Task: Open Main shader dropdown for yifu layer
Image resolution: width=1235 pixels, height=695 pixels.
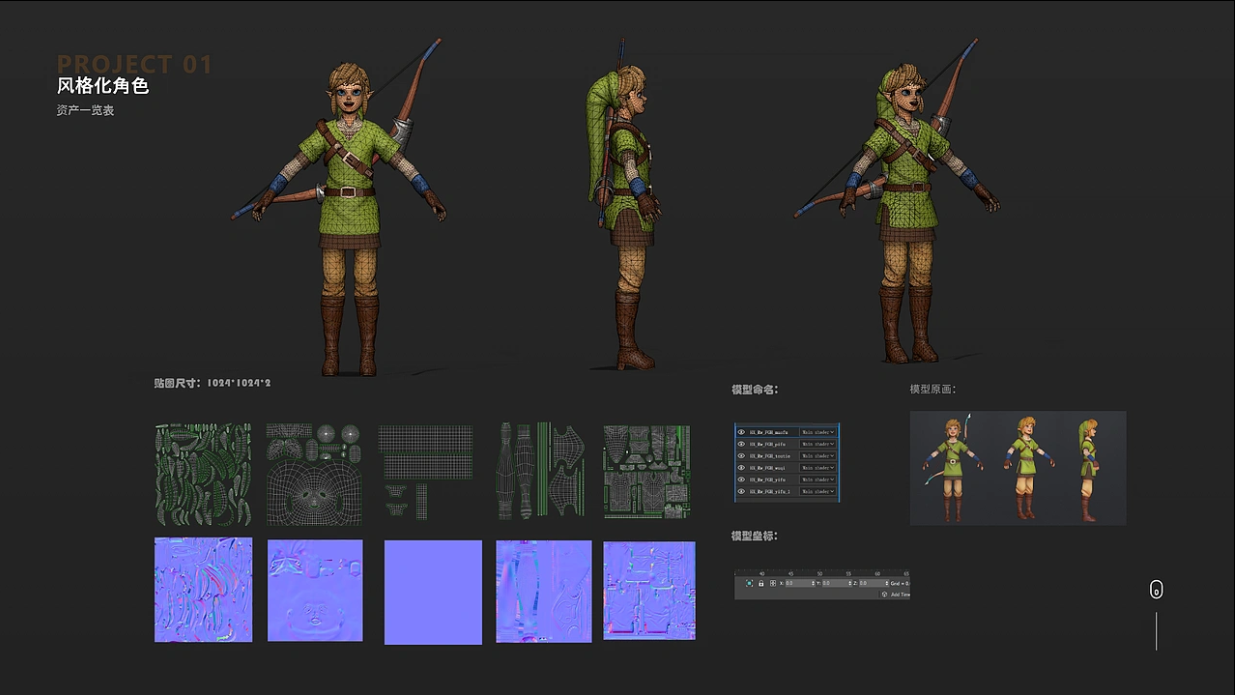Action: point(818,480)
